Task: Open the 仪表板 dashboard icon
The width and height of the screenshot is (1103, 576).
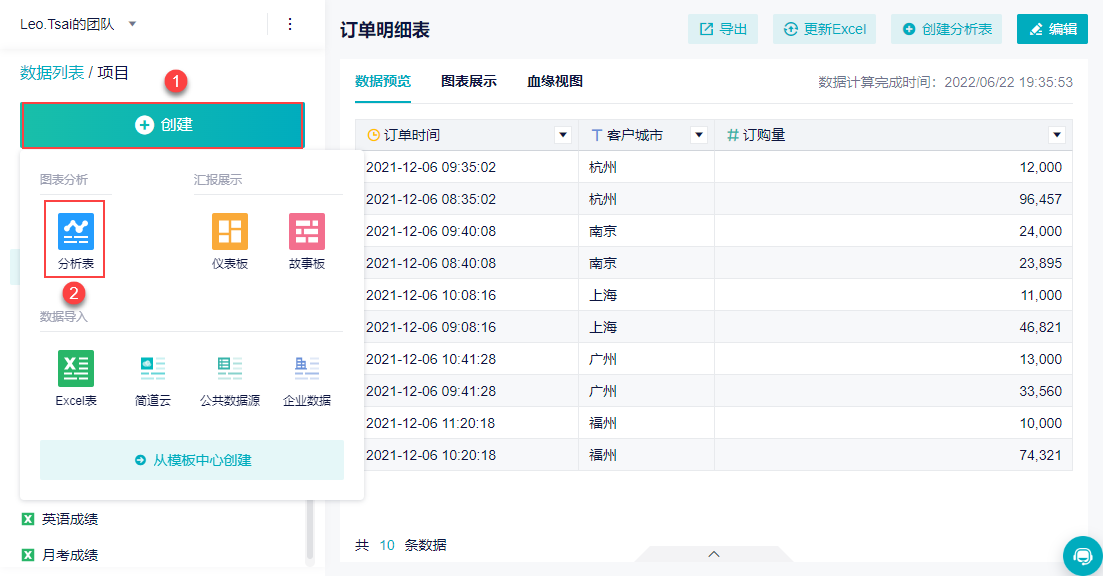Action: tap(229, 232)
